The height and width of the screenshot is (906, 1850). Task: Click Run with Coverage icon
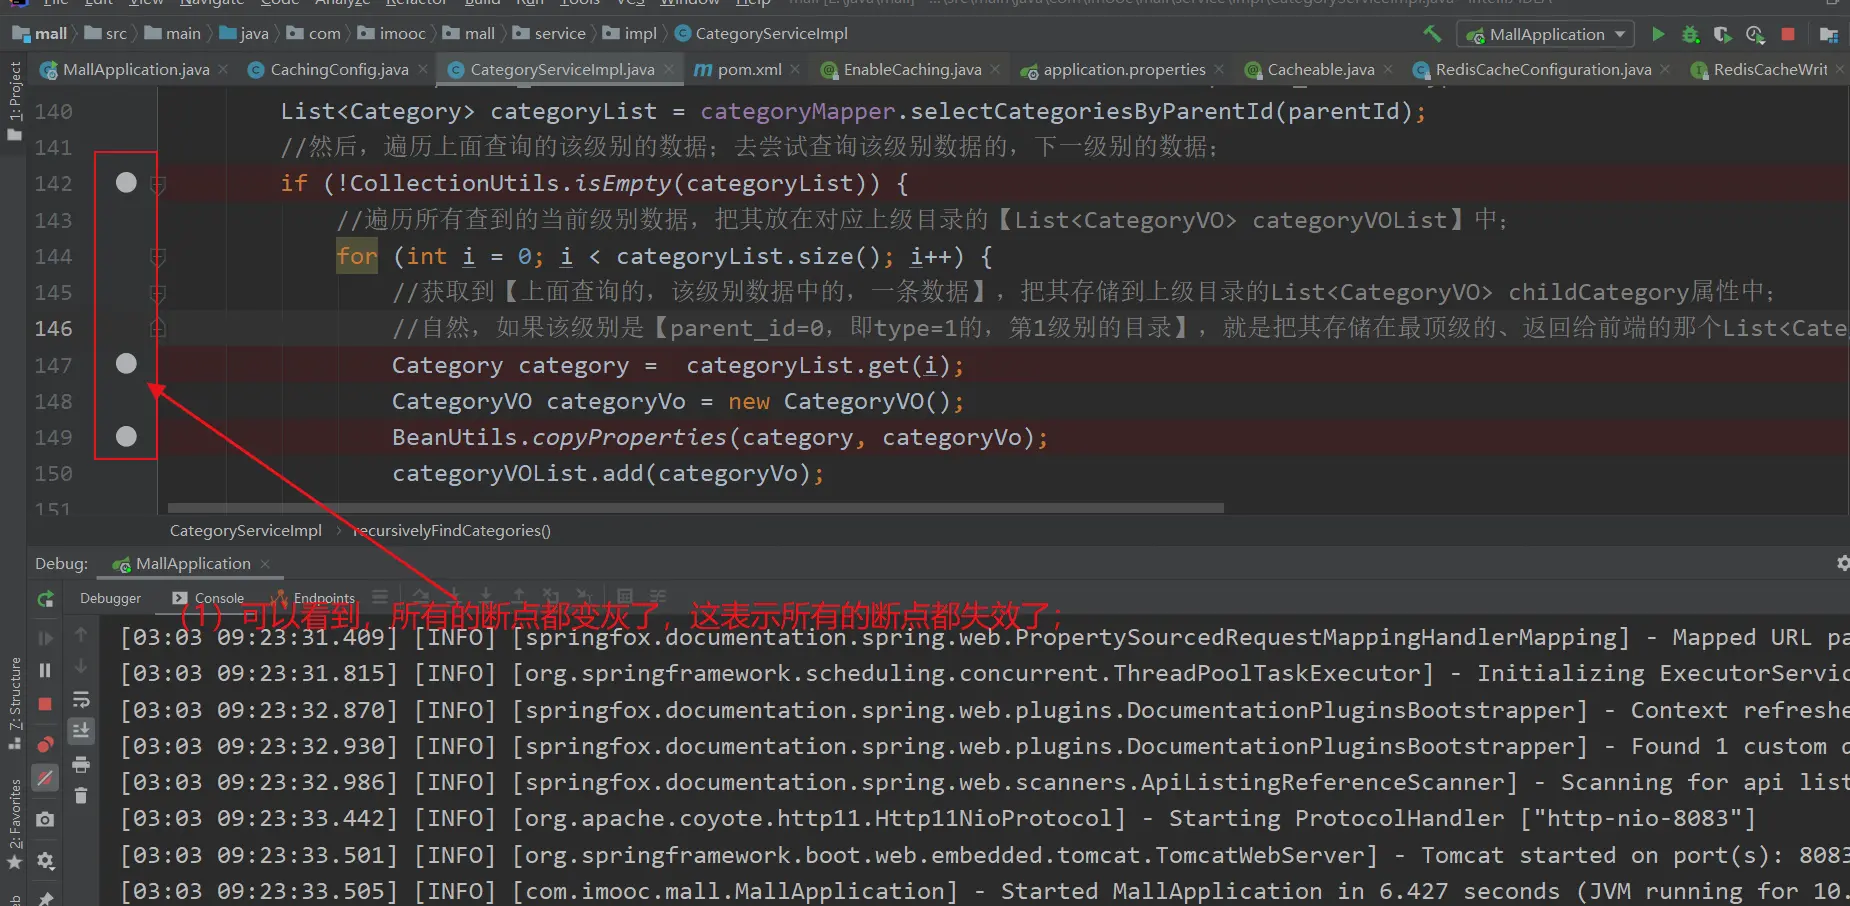click(1722, 34)
